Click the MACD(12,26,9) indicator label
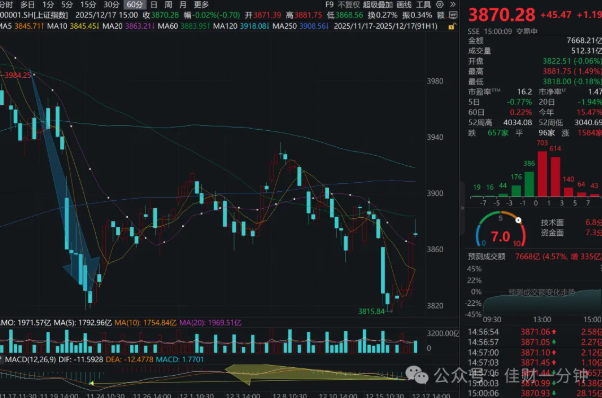602x398 pixels. point(30,360)
